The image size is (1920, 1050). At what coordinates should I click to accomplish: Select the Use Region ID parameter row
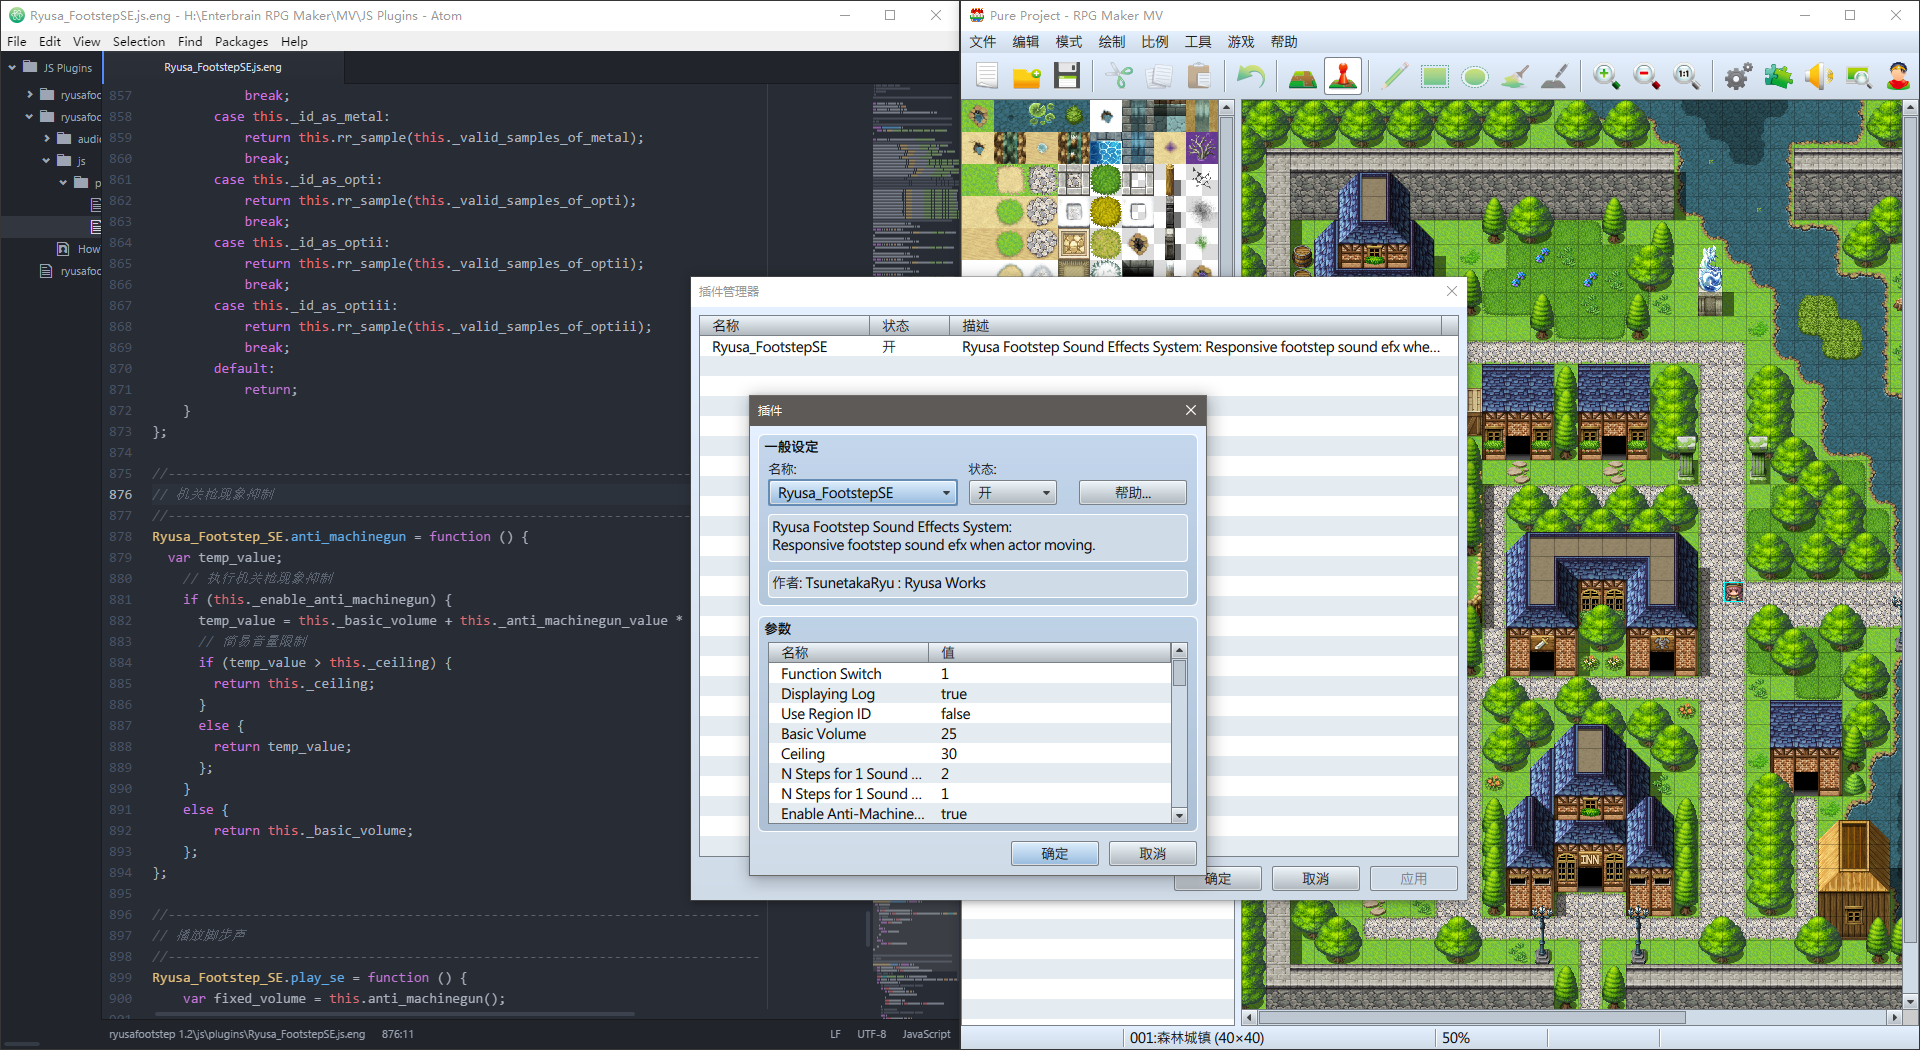(970, 714)
